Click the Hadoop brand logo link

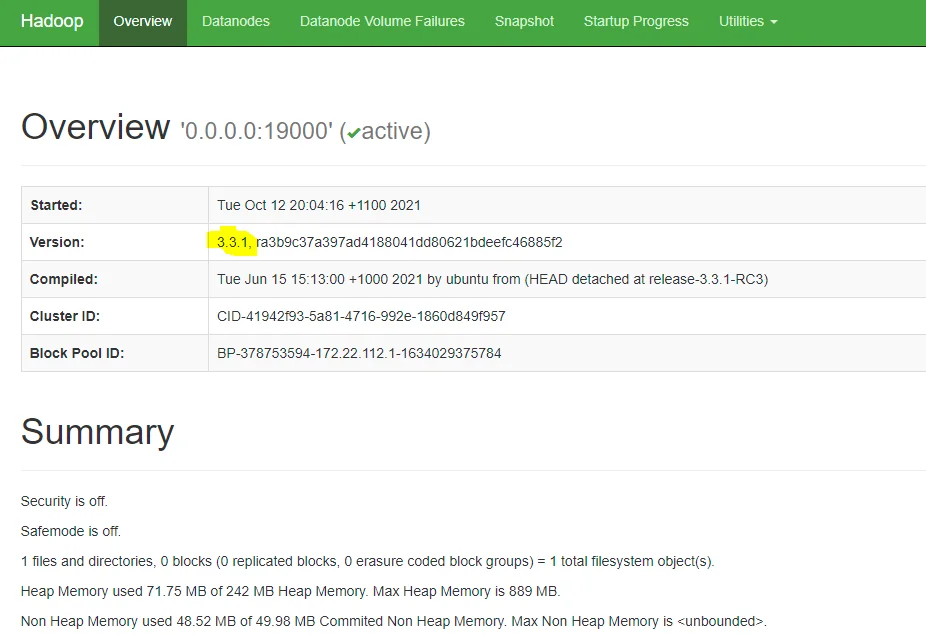coord(52,21)
